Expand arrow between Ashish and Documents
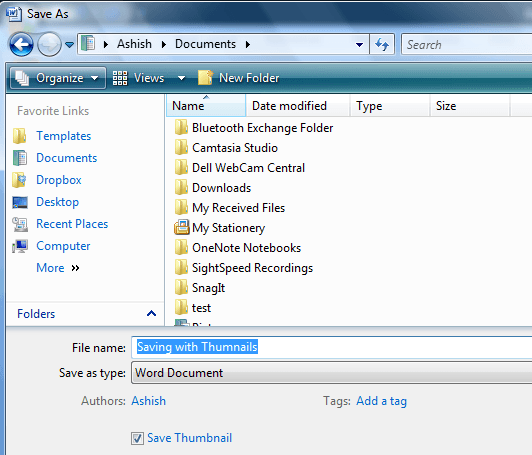 tap(164, 44)
